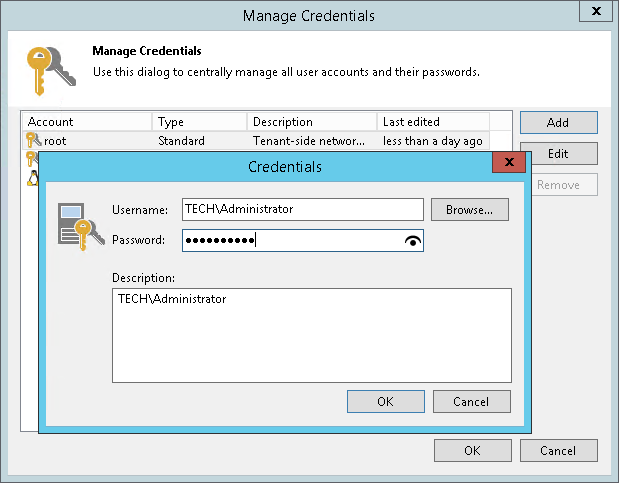This screenshot has width=619, height=483.
Task: Cancel the Credentials dialog
Action: tap(470, 401)
